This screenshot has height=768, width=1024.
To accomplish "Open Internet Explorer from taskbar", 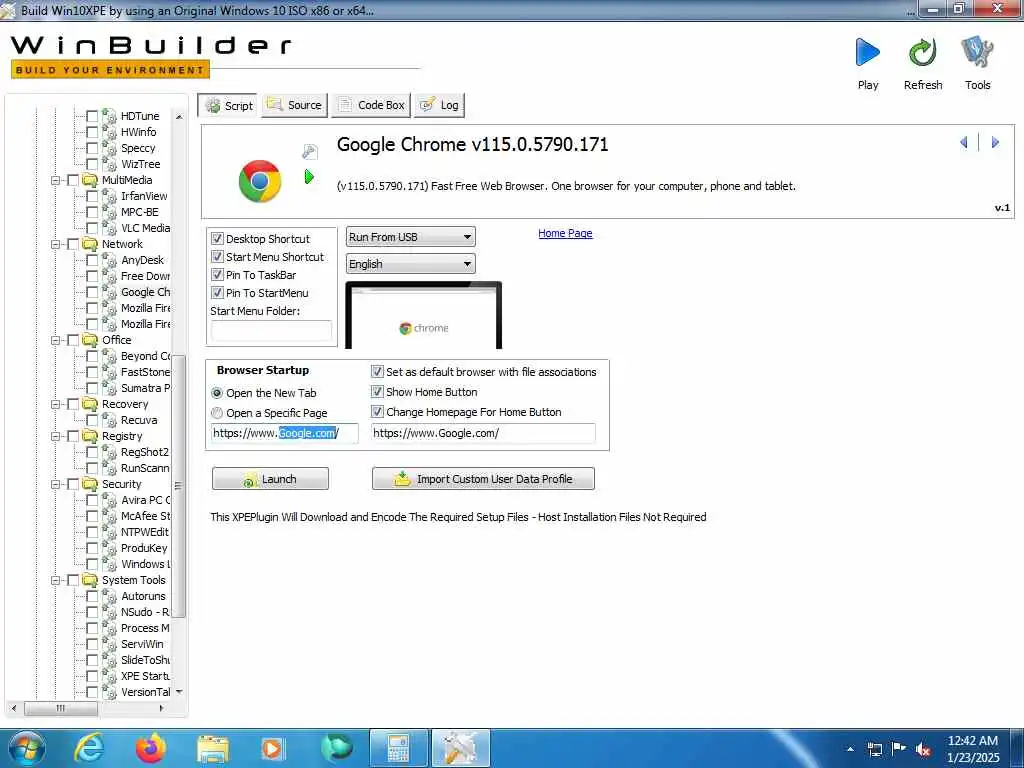I will point(89,748).
